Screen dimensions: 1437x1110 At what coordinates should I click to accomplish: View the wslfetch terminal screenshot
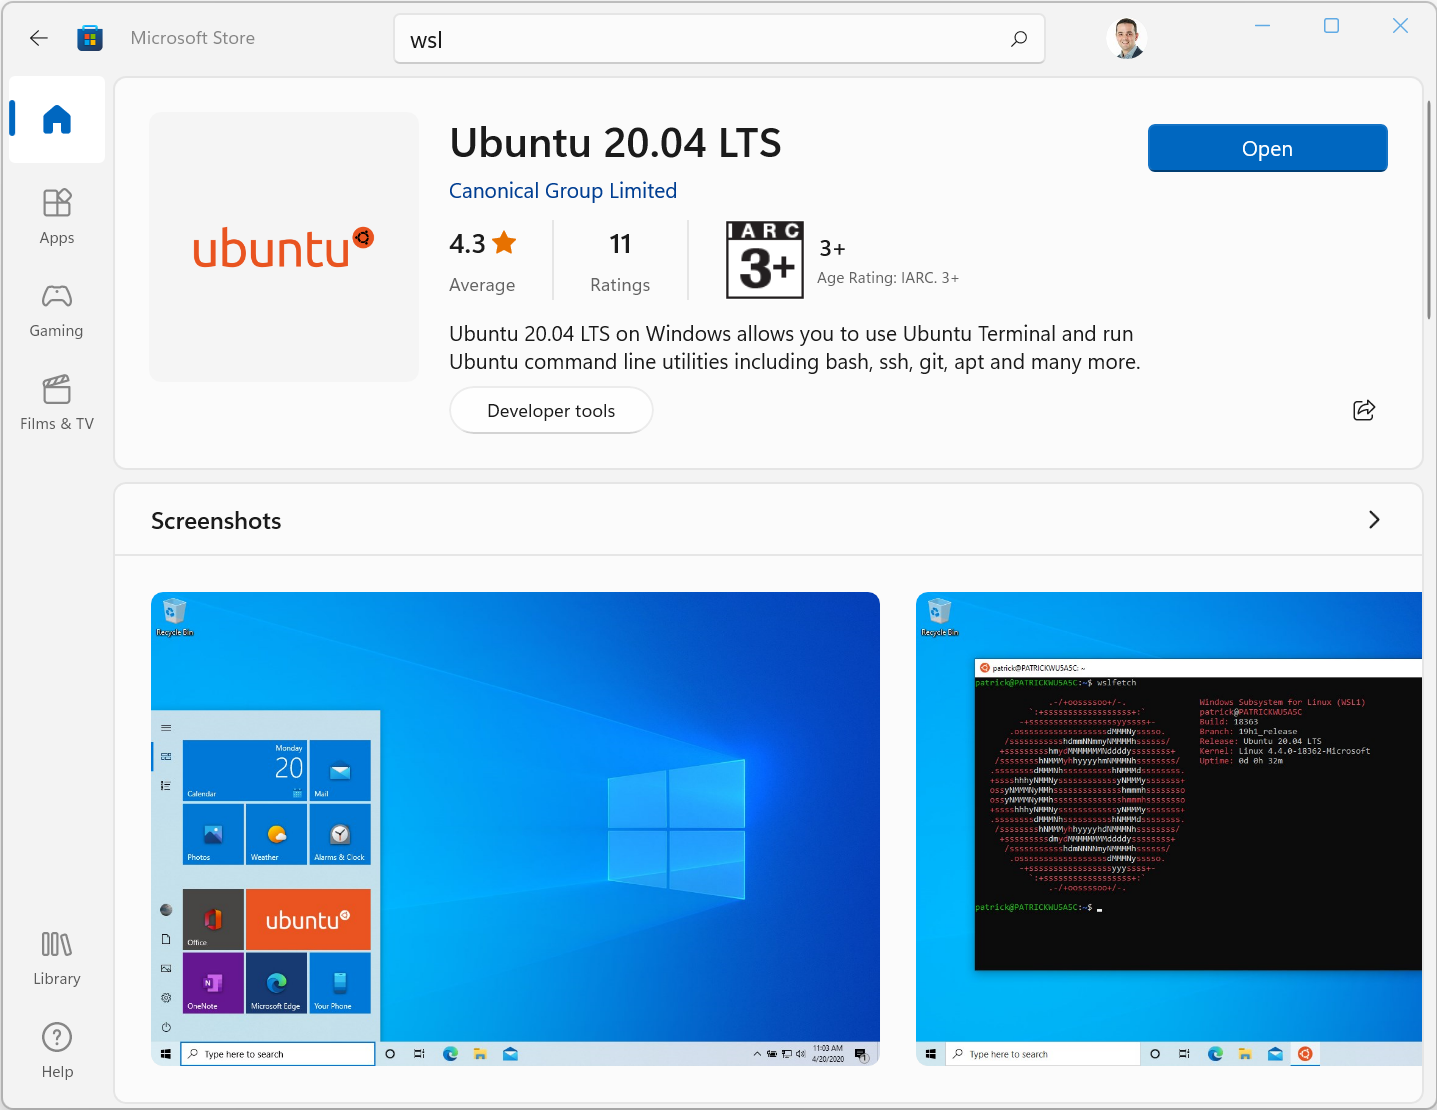pyautogui.click(x=1168, y=828)
